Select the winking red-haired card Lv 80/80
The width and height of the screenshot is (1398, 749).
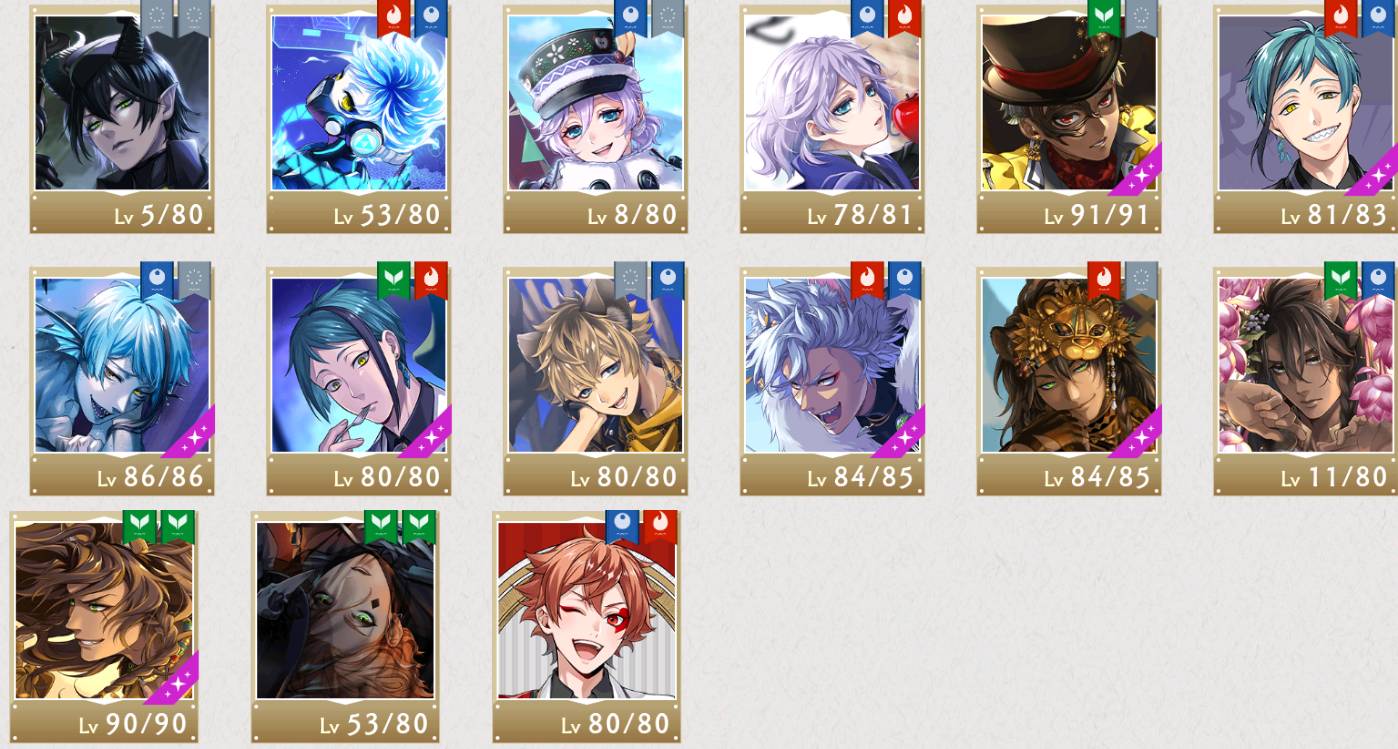588,627
